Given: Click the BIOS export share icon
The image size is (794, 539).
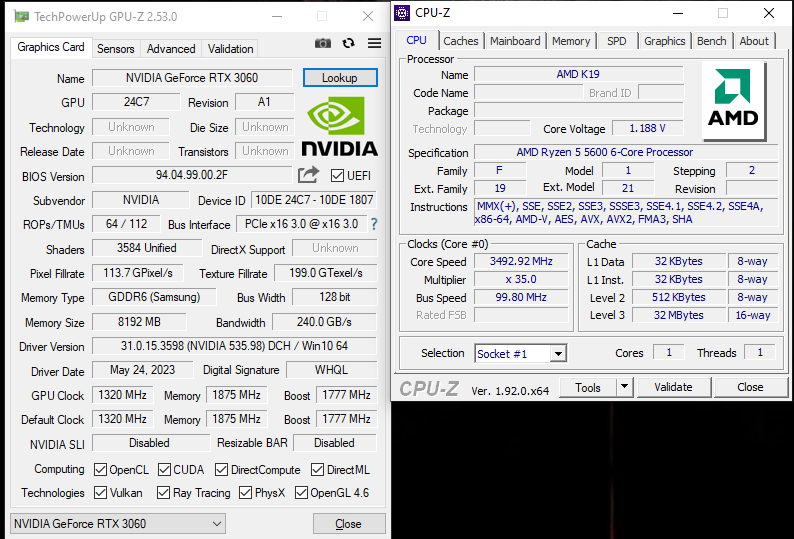Looking at the screenshot, I should (308, 175).
